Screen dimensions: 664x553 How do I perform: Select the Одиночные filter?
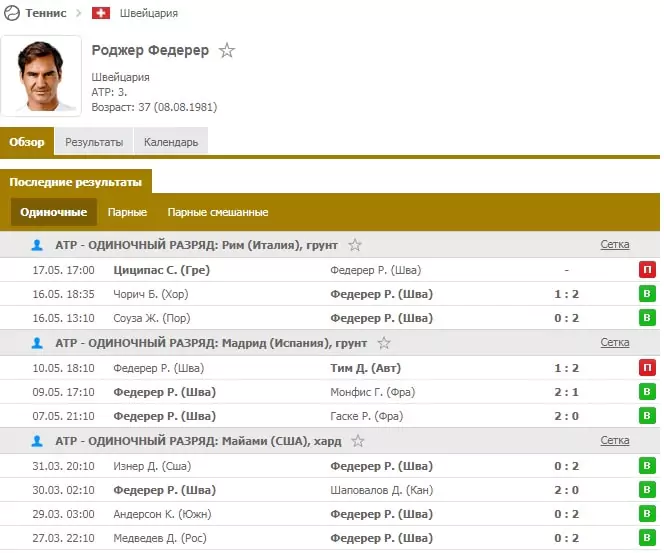(x=54, y=212)
